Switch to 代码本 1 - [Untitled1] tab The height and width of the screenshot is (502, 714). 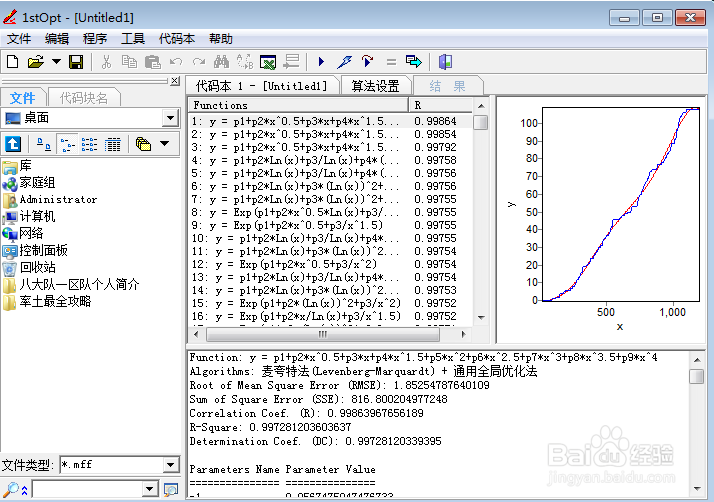pyautogui.click(x=262, y=86)
